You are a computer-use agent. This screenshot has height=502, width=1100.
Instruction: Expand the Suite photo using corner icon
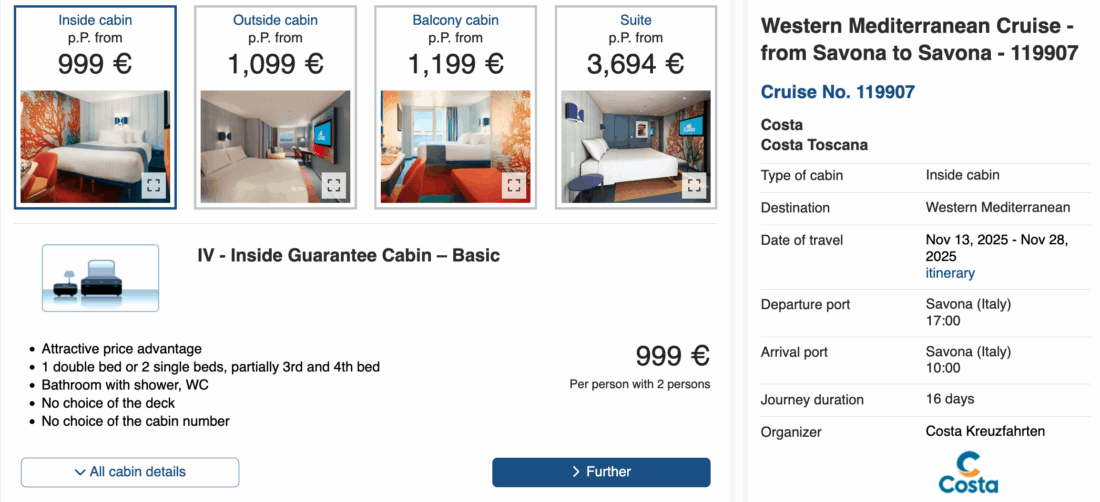(x=694, y=185)
